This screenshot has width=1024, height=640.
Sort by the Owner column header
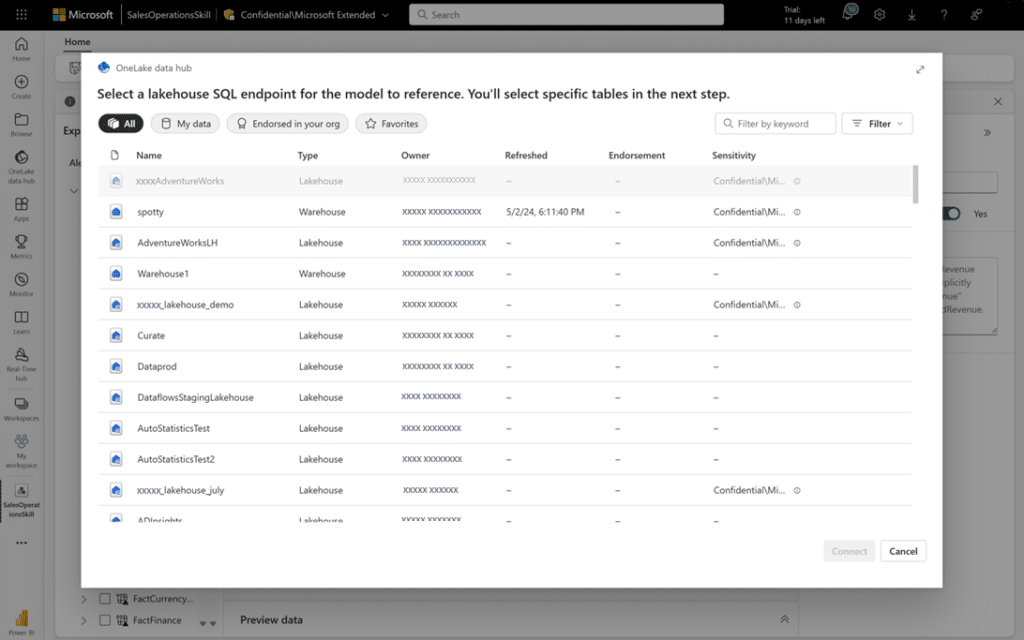coord(415,155)
